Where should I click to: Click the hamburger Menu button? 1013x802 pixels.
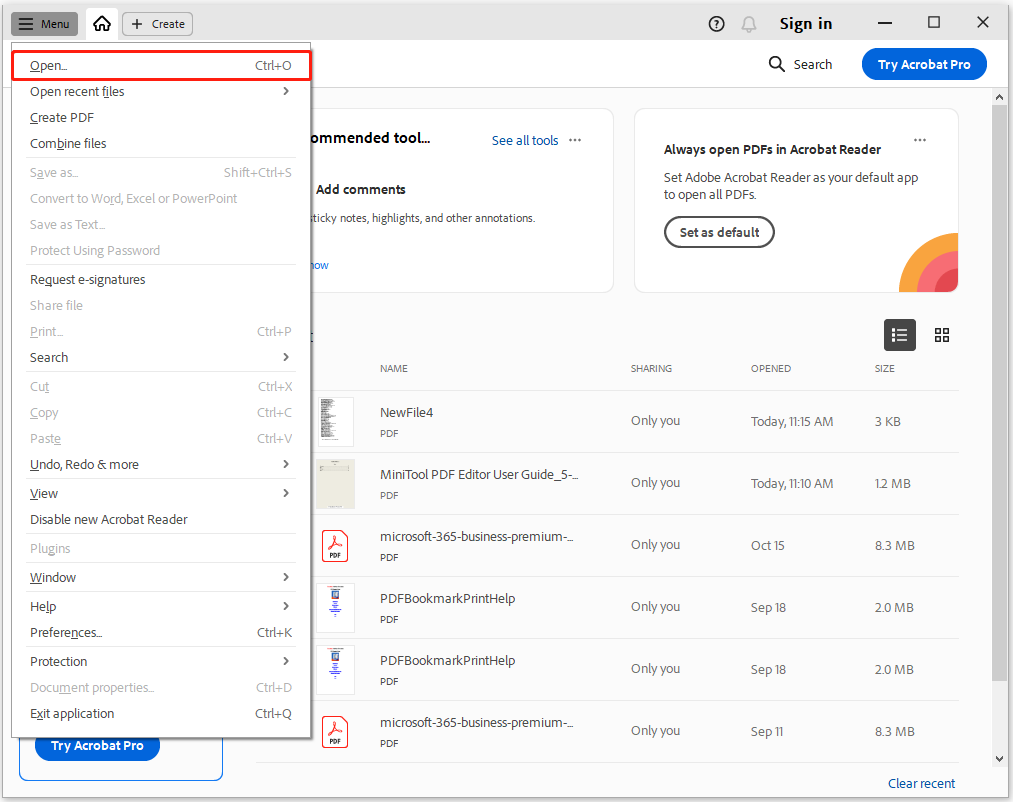coord(44,24)
